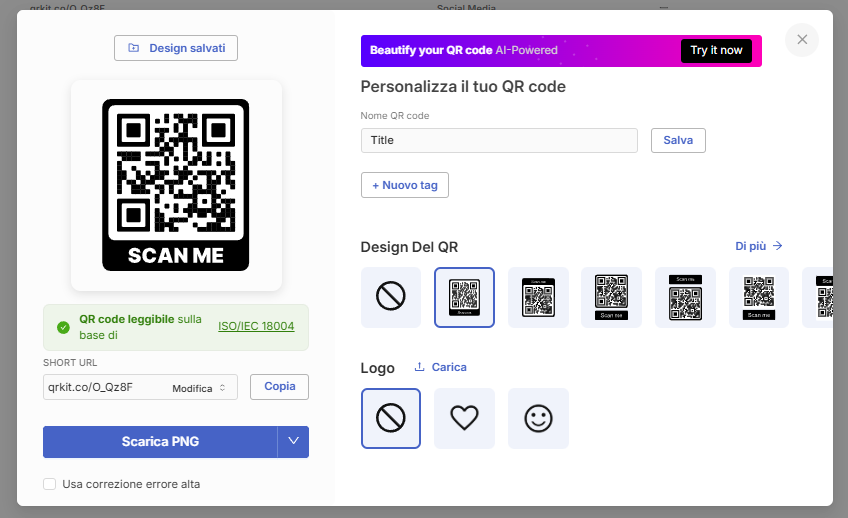The width and height of the screenshot is (848, 518).
Task: Open the Design salvati saved designs button
Action: 176,48
